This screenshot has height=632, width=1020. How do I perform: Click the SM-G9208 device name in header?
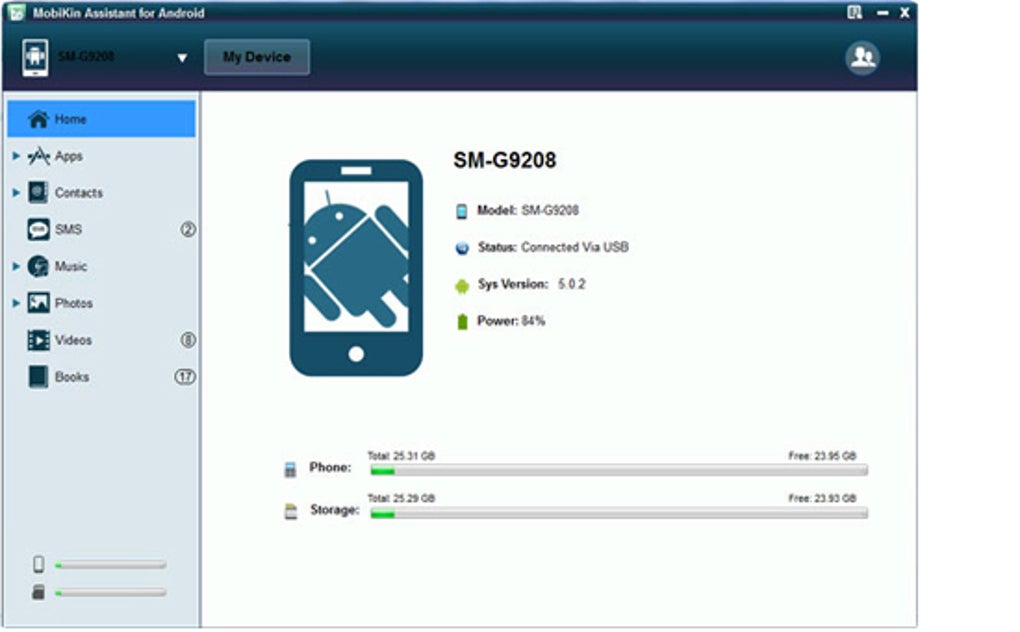click(x=86, y=57)
